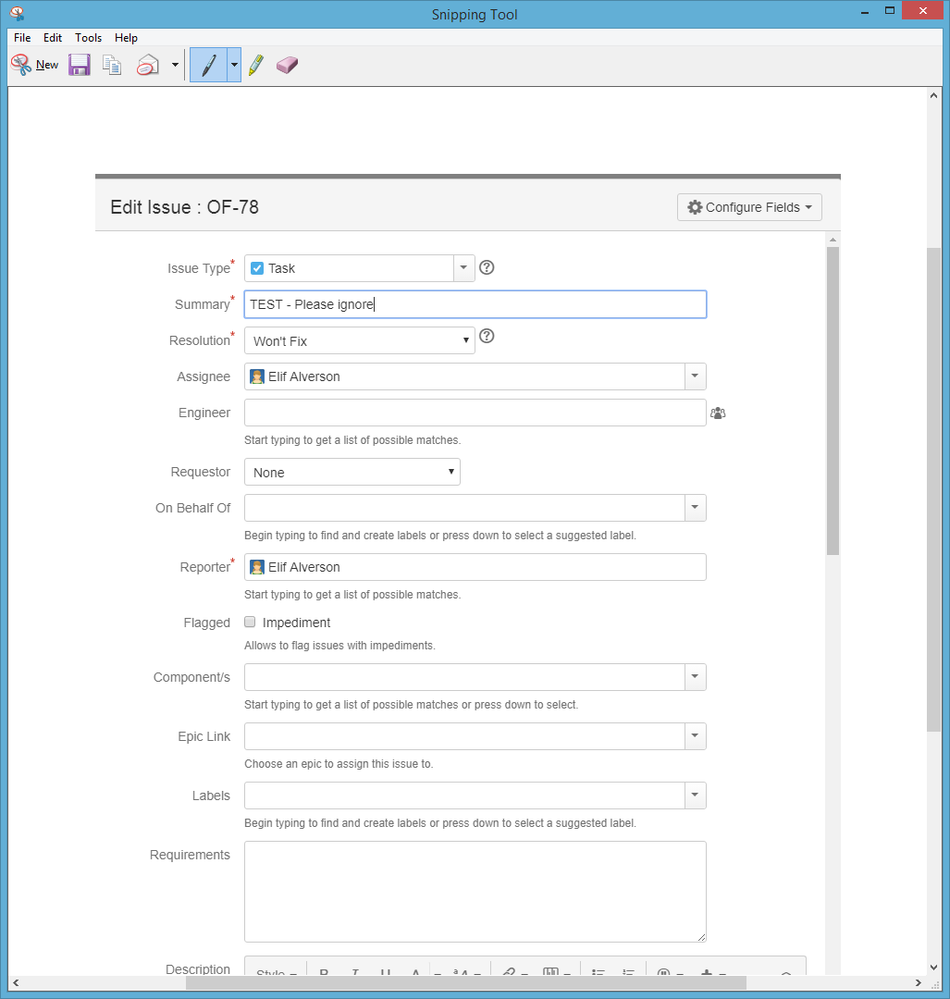Click the New snip scissors icon
The width and height of the screenshot is (950, 999).
point(22,64)
